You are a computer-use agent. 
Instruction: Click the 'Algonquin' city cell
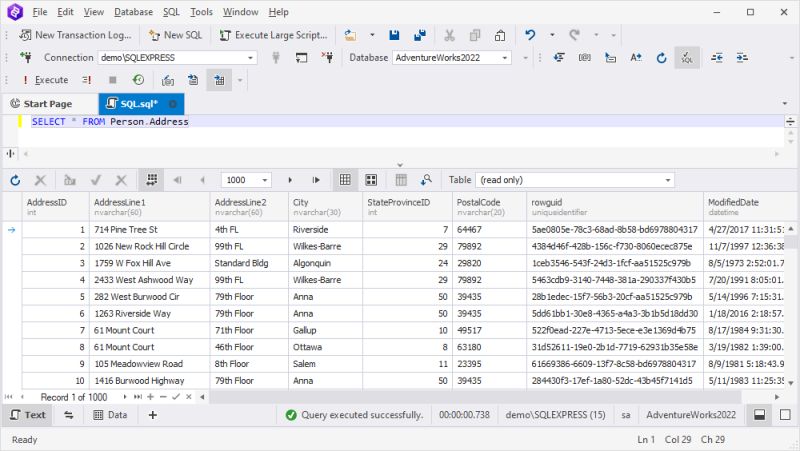click(x=325, y=263)
